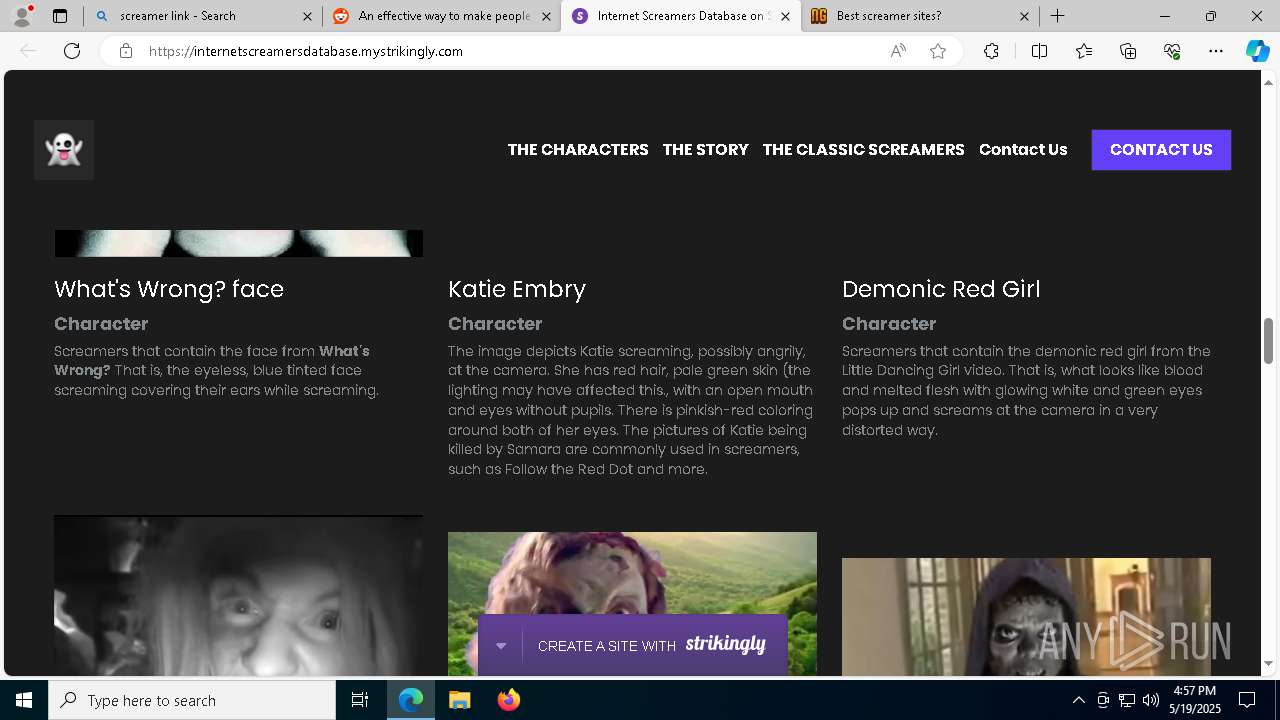
Task: Open a new tab with plus icon
Action: click(1057, 16)
